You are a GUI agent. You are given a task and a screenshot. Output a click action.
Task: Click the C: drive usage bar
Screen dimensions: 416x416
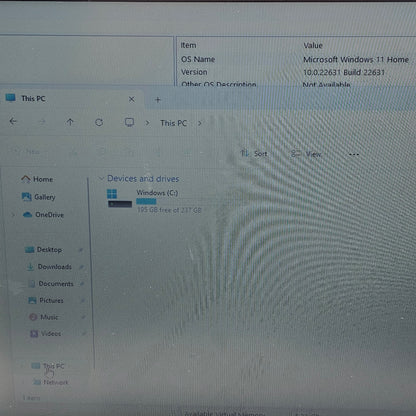point(169,201)
